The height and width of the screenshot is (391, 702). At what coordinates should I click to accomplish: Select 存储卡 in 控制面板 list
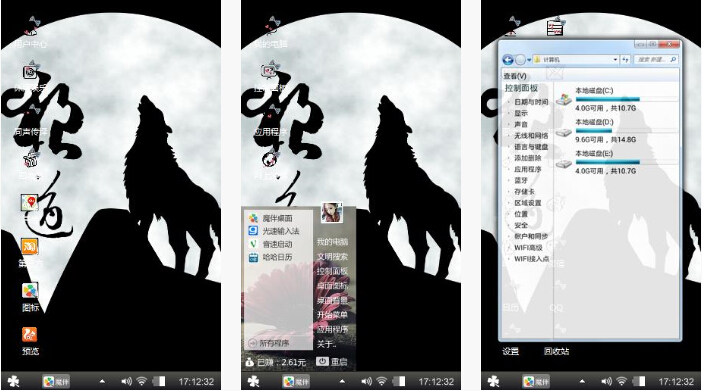point(524,192)
